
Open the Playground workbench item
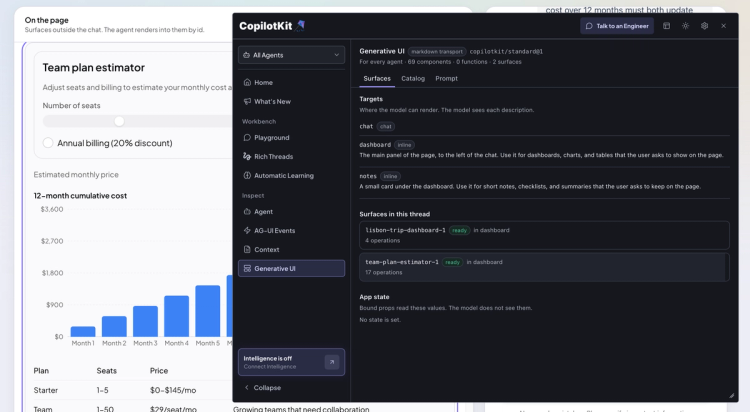291,137
